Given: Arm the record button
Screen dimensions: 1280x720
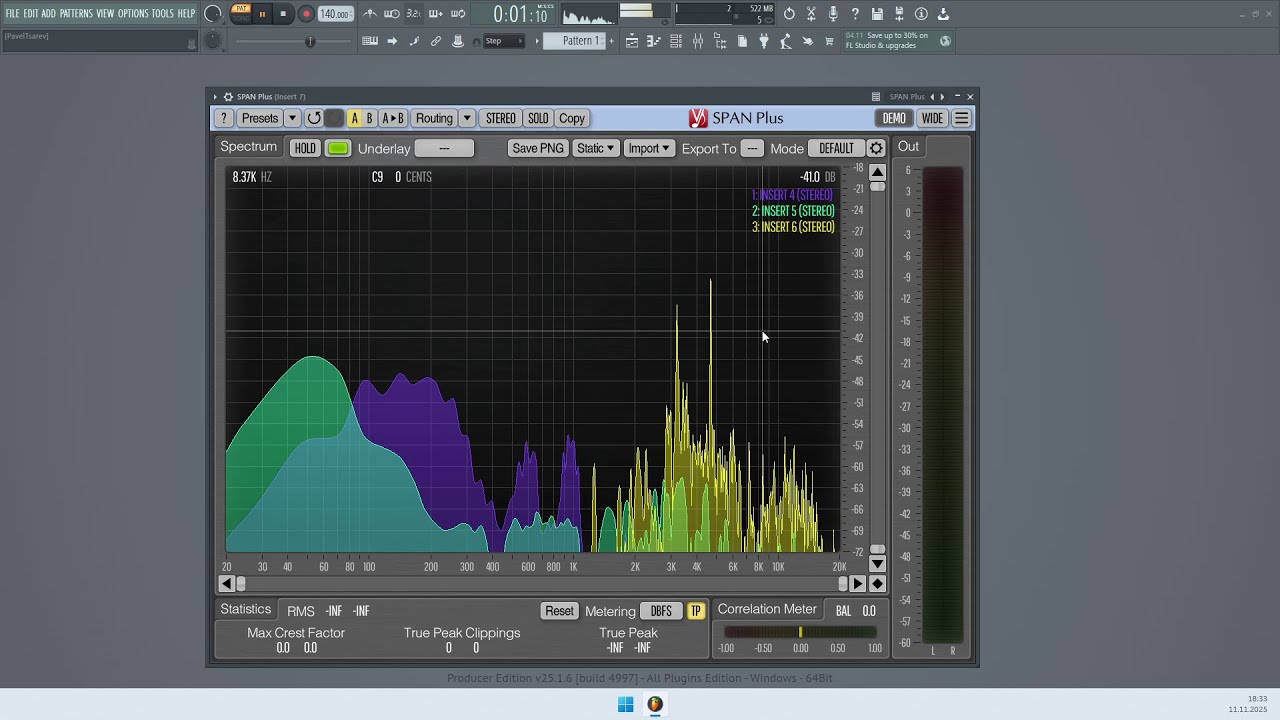Looking at the screenshot, I should [x=306, y=14].
